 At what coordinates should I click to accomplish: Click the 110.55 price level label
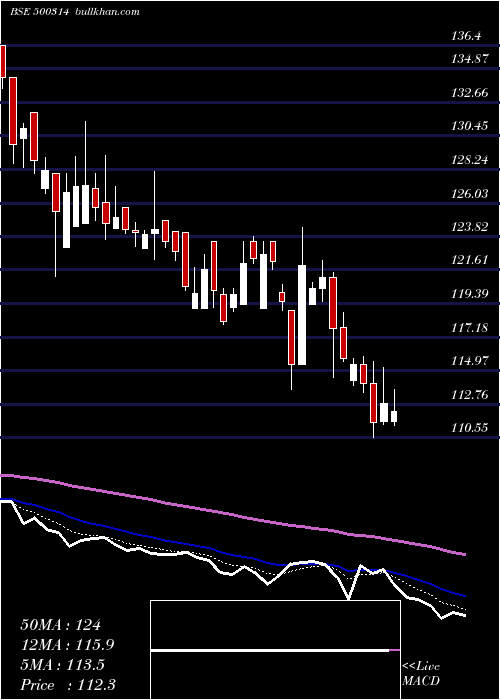[x=470, y=428]
